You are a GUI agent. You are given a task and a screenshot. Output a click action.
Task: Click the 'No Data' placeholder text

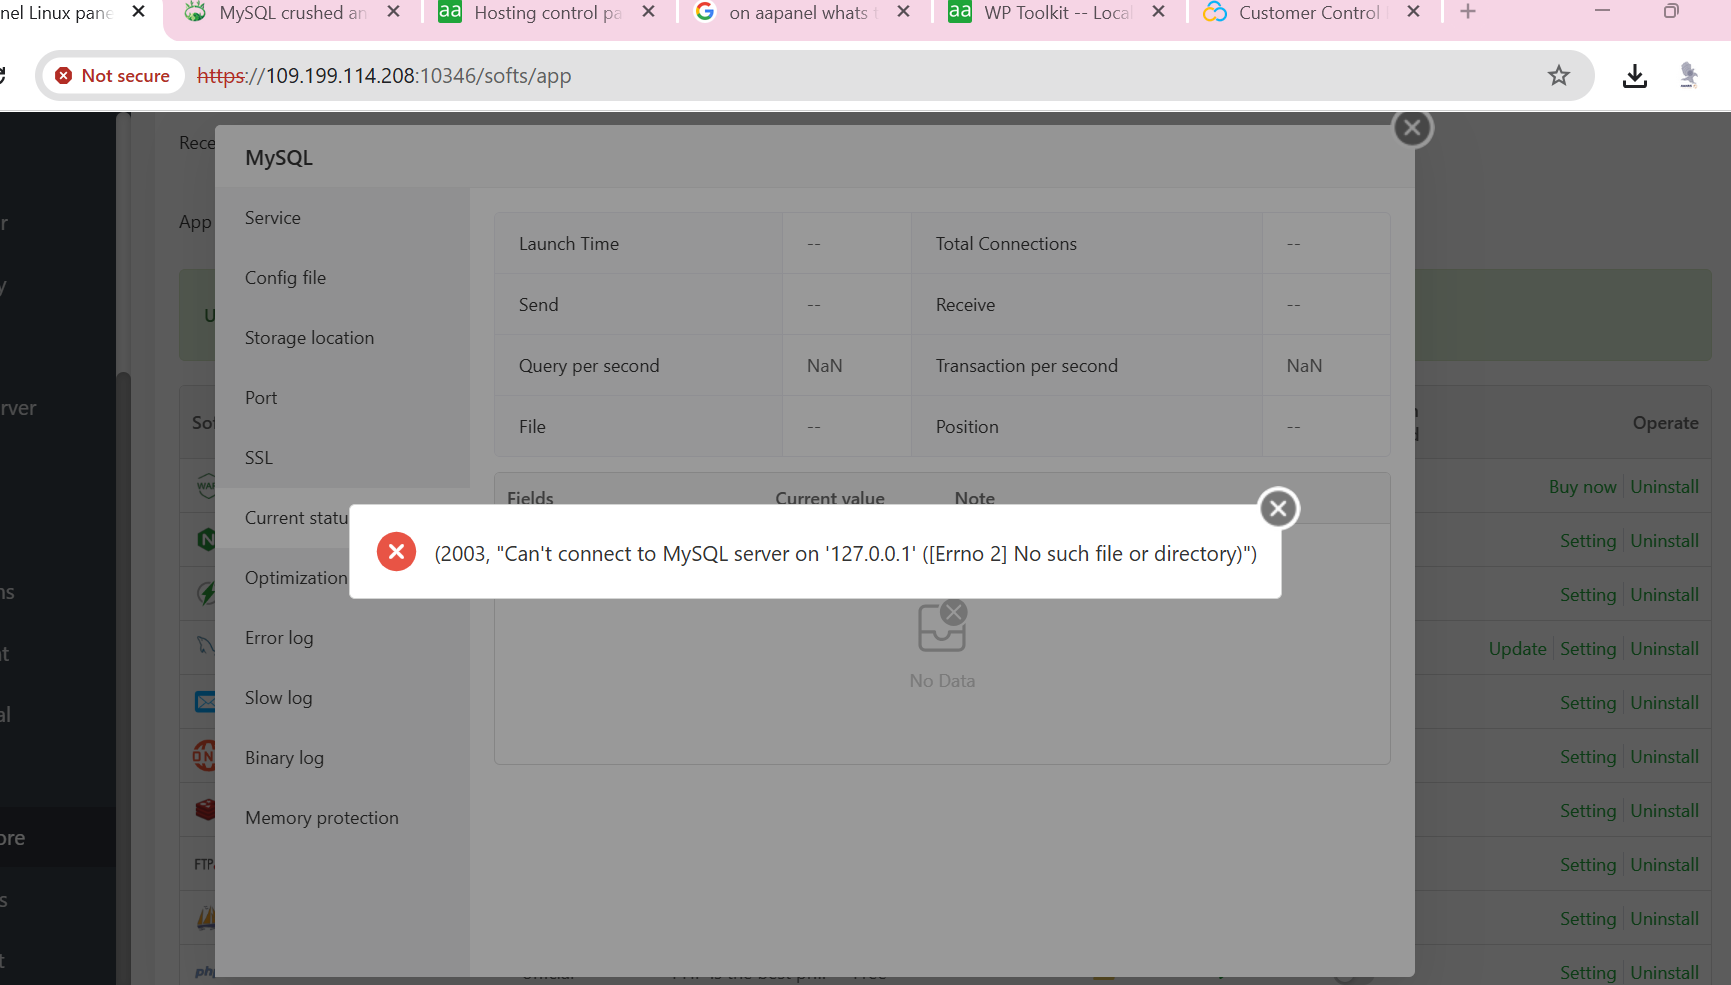(942, 681)
